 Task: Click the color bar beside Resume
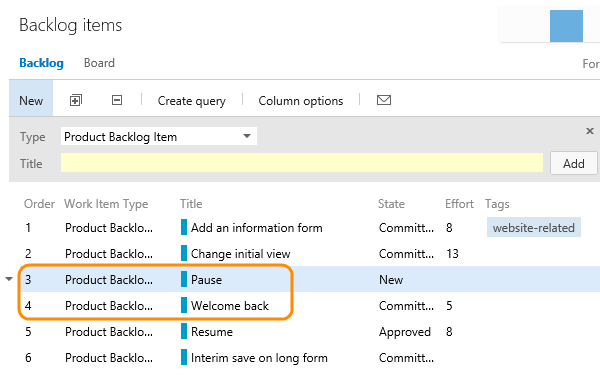pyautogui.click(x=184, y=331)
